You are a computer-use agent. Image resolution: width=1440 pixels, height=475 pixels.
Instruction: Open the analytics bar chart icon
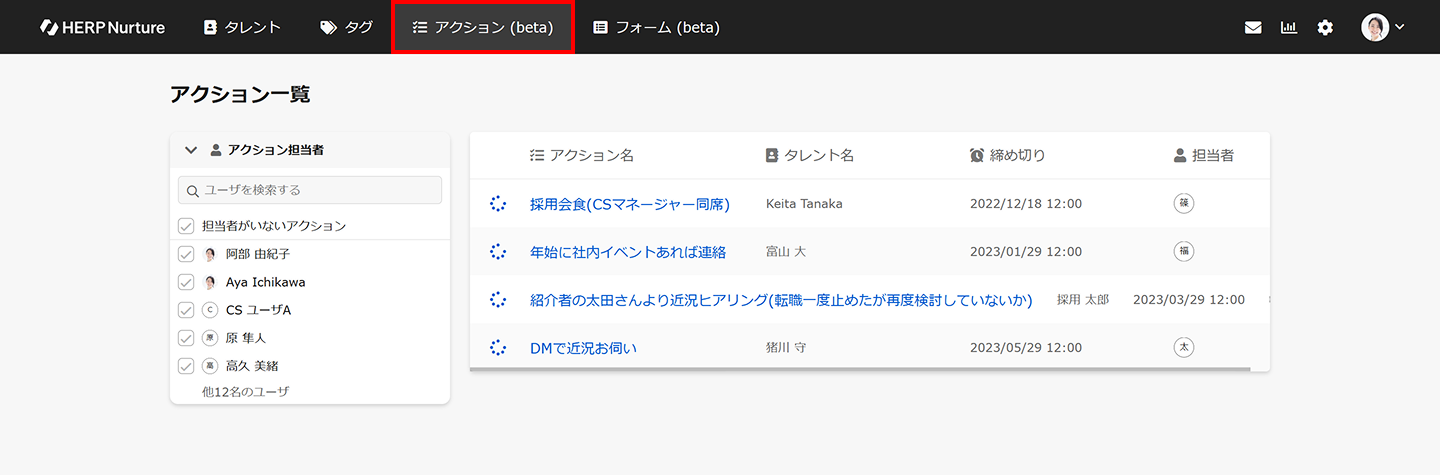(x=1289, y=28)
